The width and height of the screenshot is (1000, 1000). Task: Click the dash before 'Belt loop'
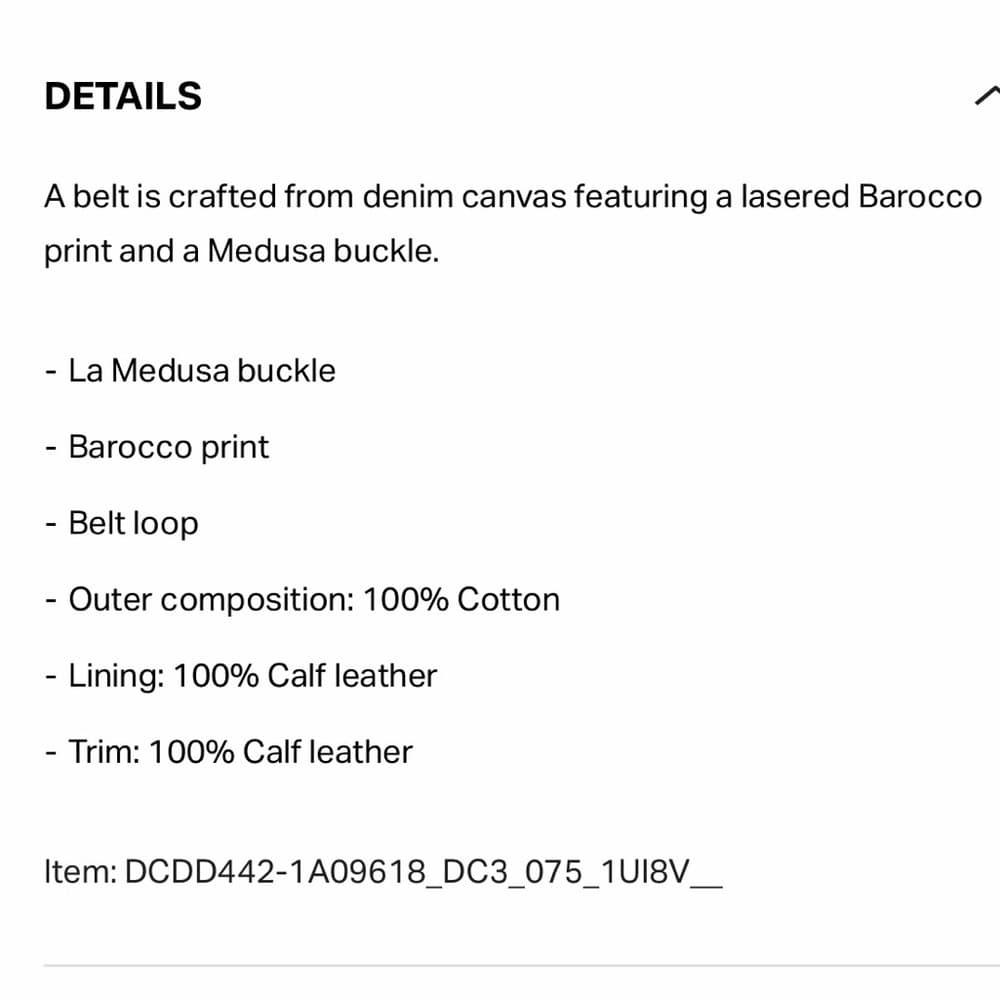coord(51,524)
